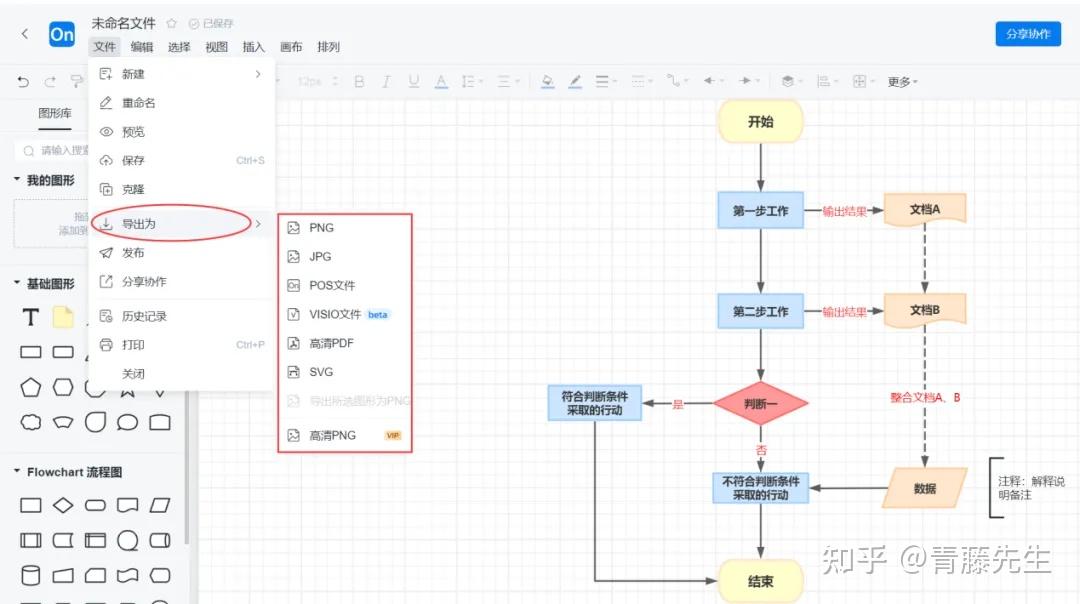Export as PNG
1080x604 pixels.
coord(345,228)
